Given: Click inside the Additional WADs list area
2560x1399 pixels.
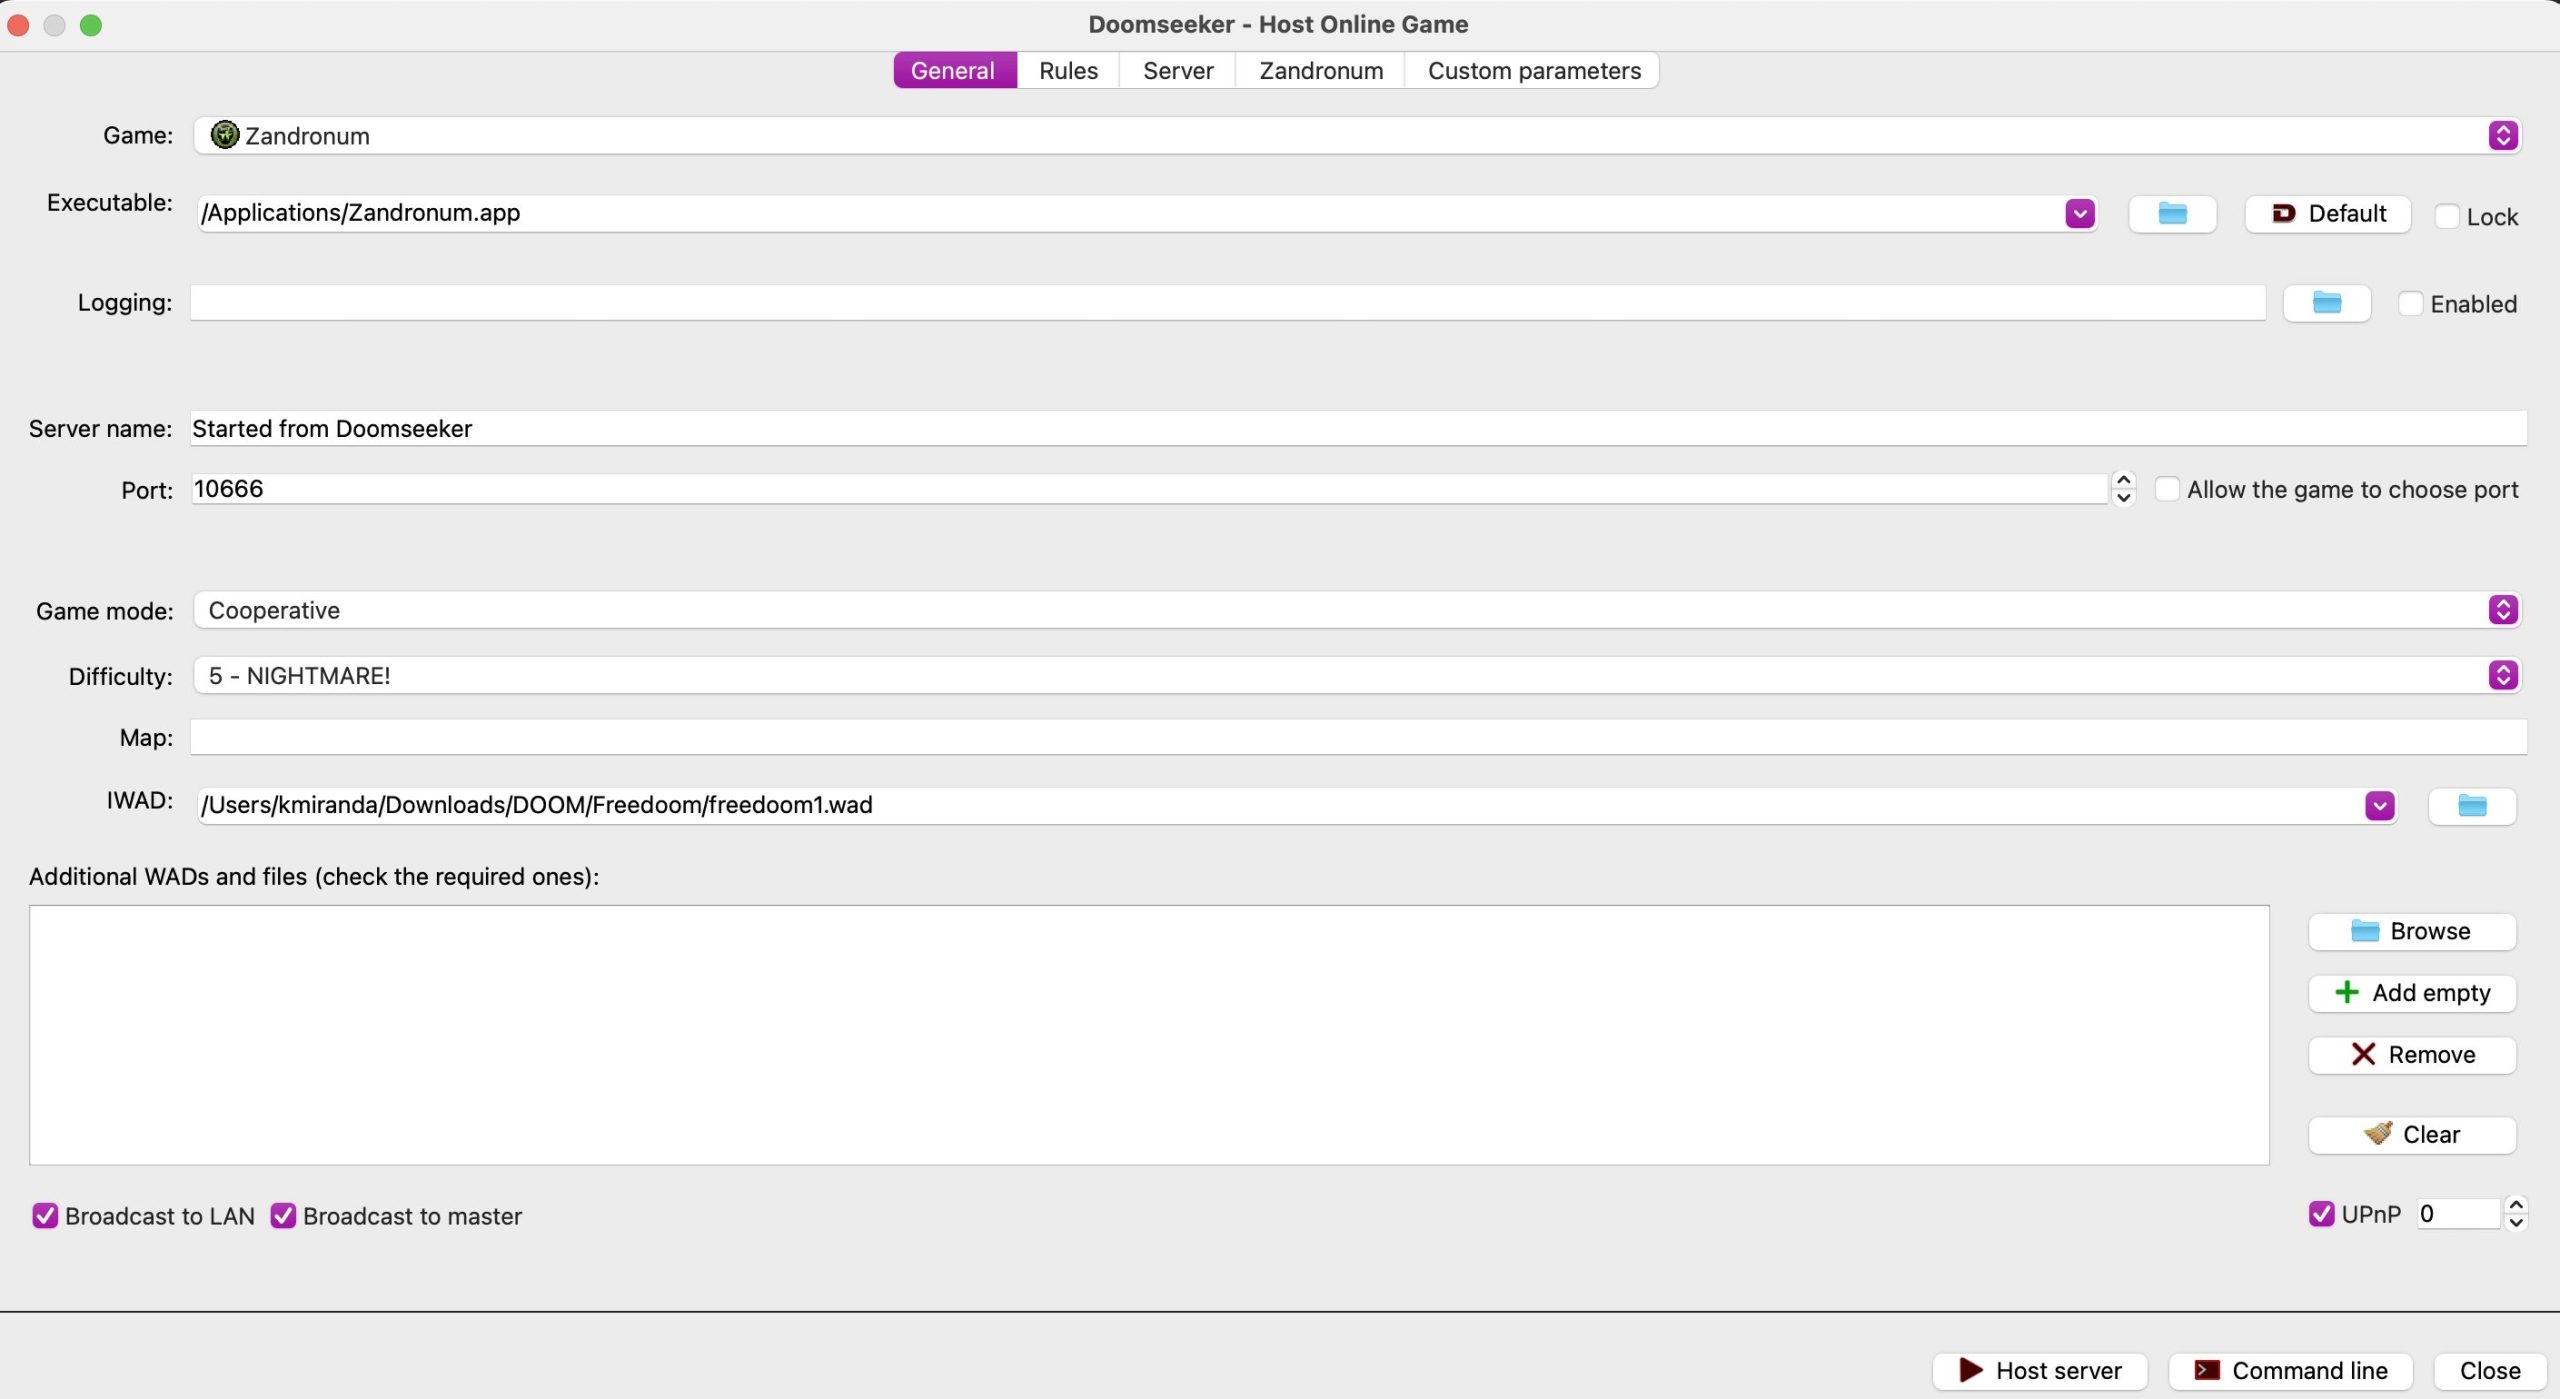Looking at the screenshot, I should pyautogui.click(x=1149, y=1035).
